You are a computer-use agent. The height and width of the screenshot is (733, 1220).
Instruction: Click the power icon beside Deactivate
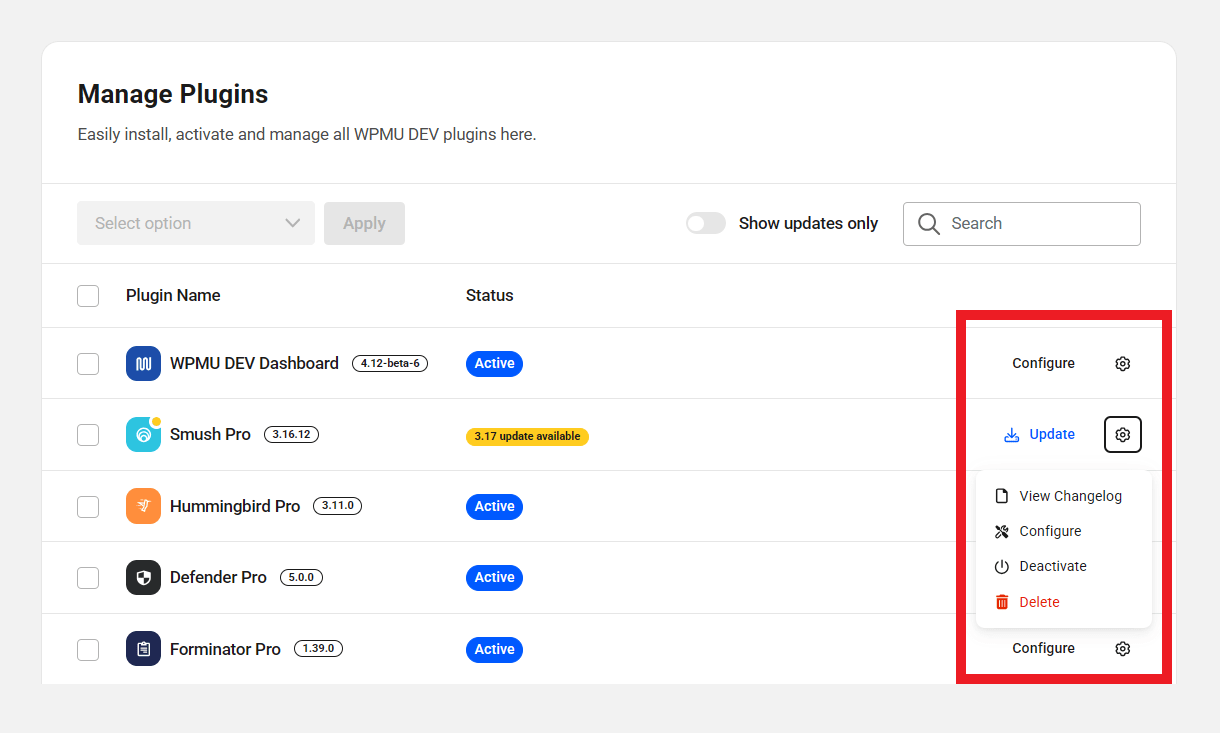(x=1001, y=567)
